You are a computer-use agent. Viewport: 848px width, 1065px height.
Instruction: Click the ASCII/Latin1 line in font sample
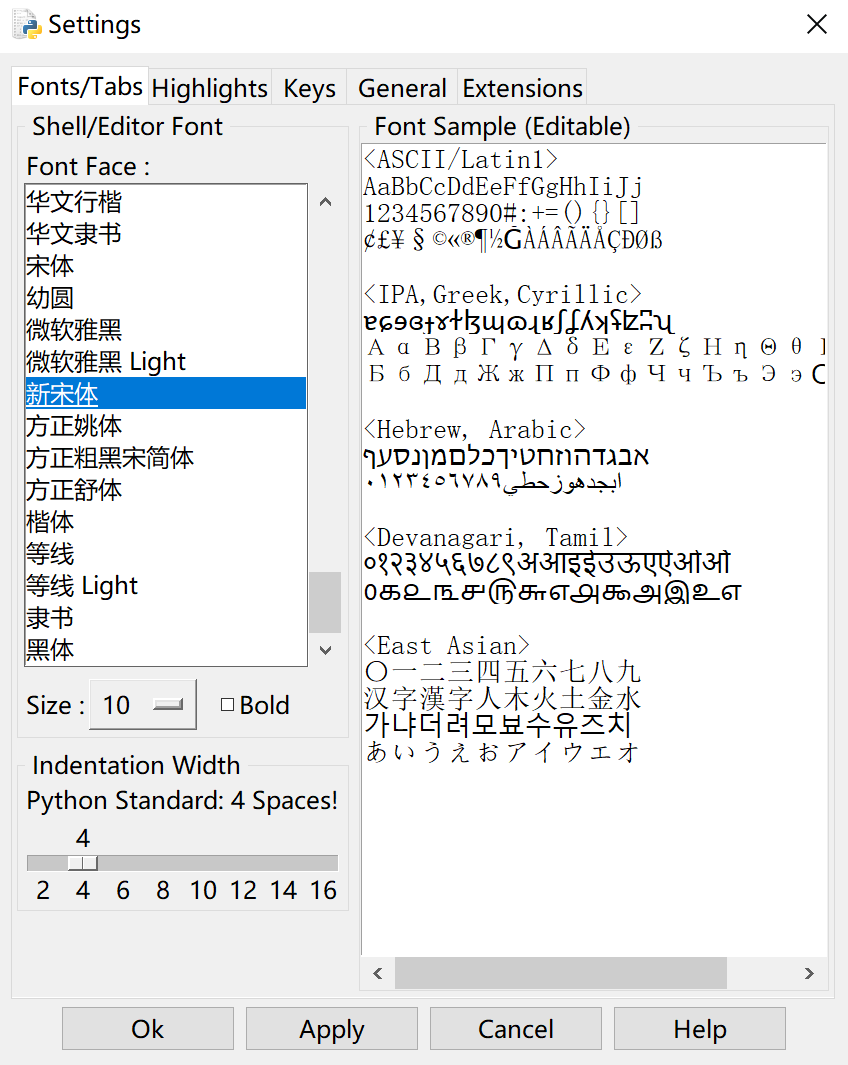click(461, 160)
